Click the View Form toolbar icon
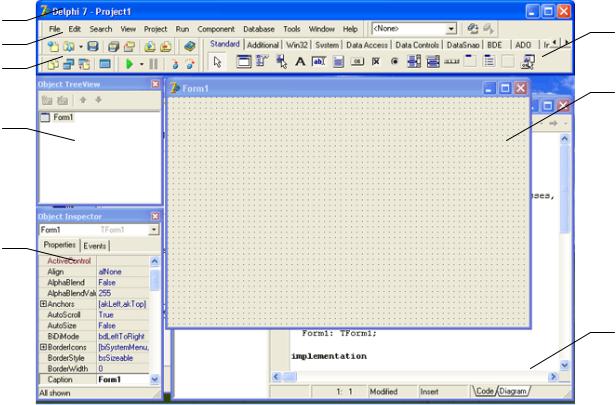616x405 pixels. tap(69, 64)
